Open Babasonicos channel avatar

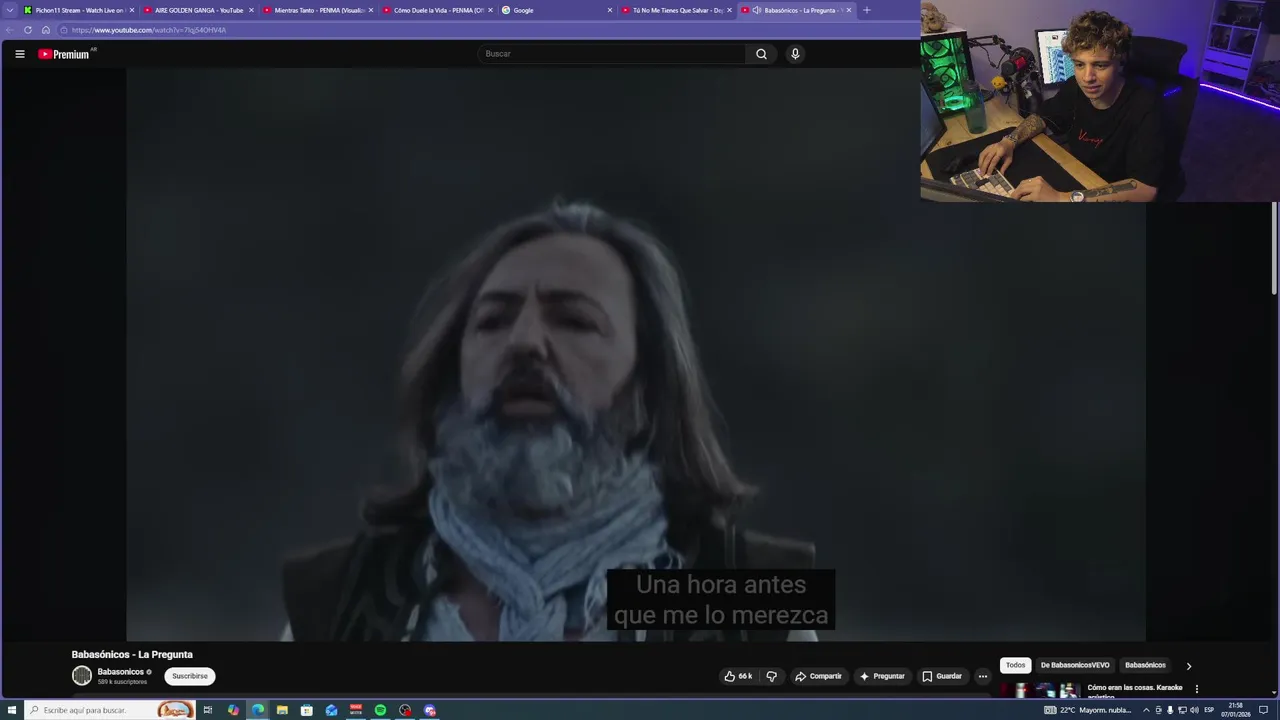[82, 676]
